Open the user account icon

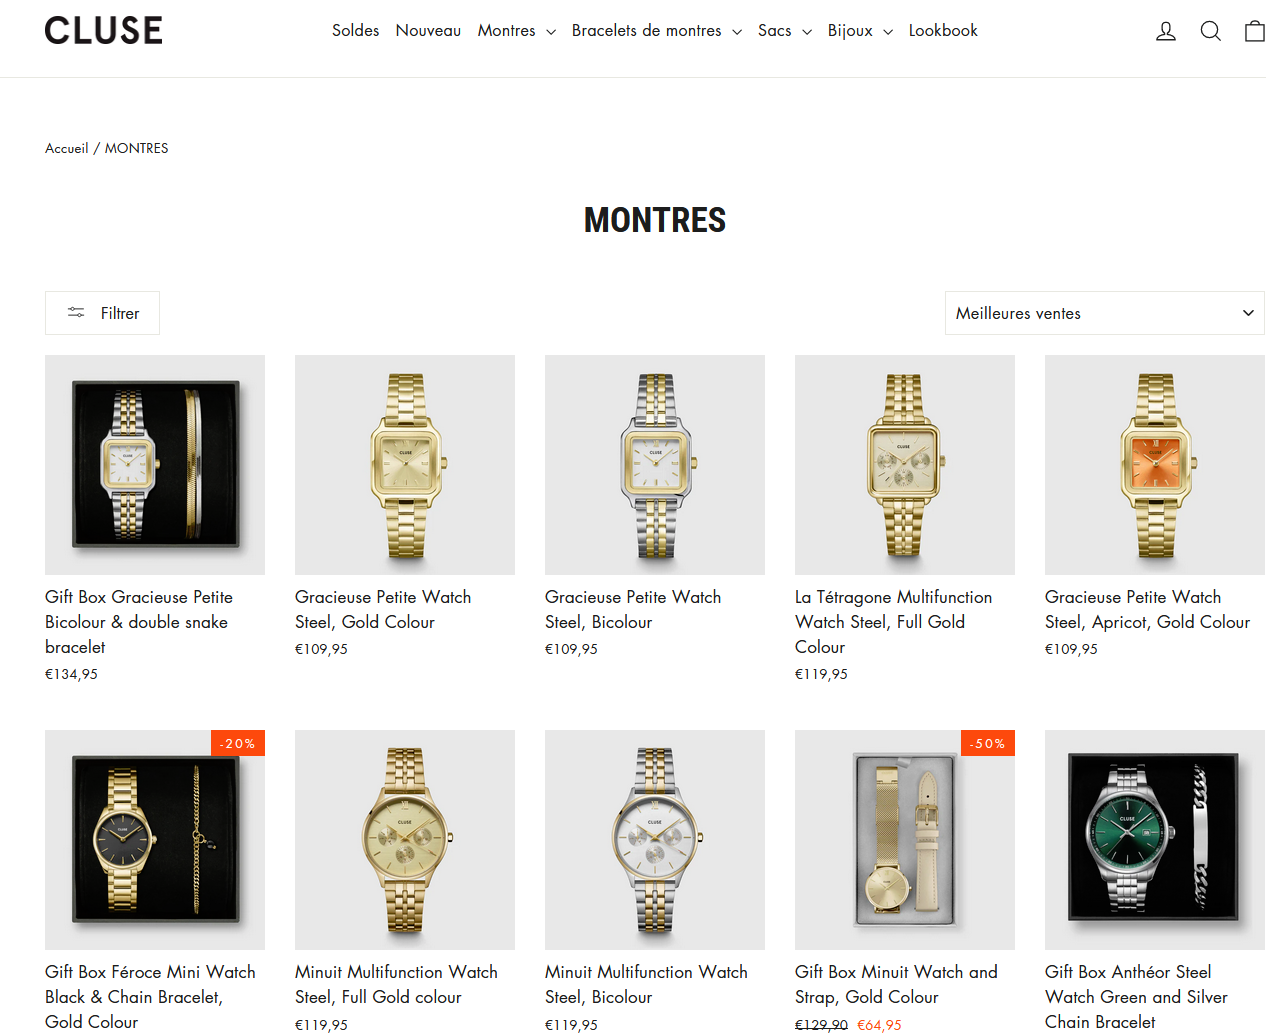pyautogui.click(x=1166, y=31)
